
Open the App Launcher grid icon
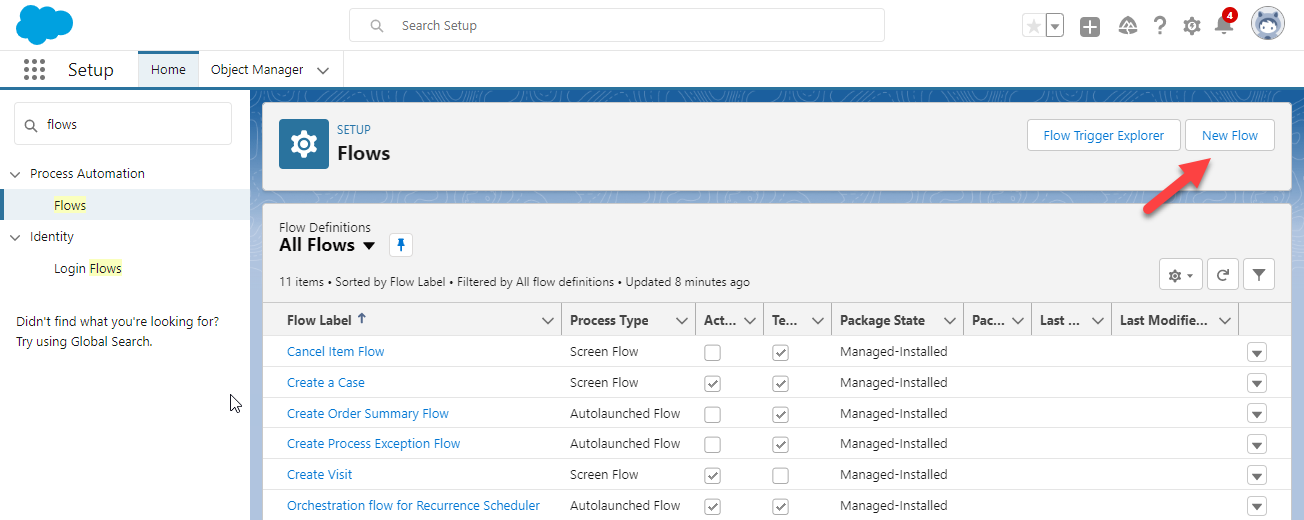tap(34, 69)
